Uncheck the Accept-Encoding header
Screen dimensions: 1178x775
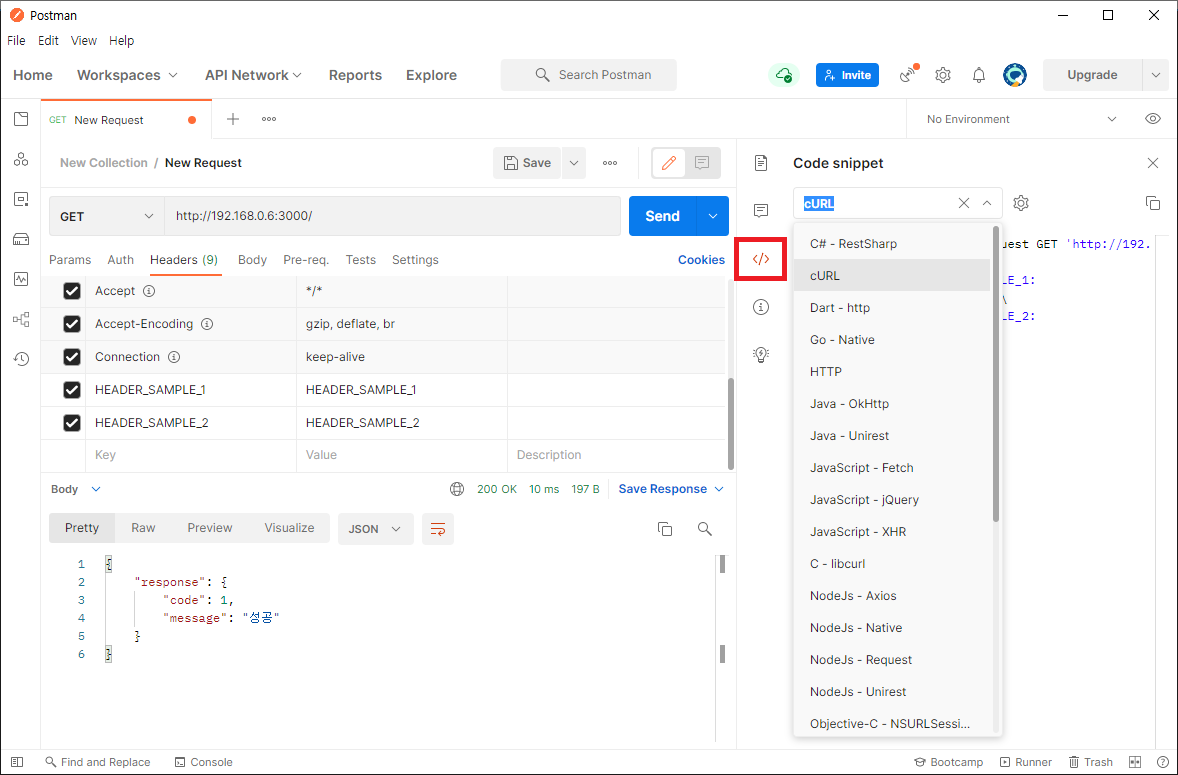click(72, 324)
